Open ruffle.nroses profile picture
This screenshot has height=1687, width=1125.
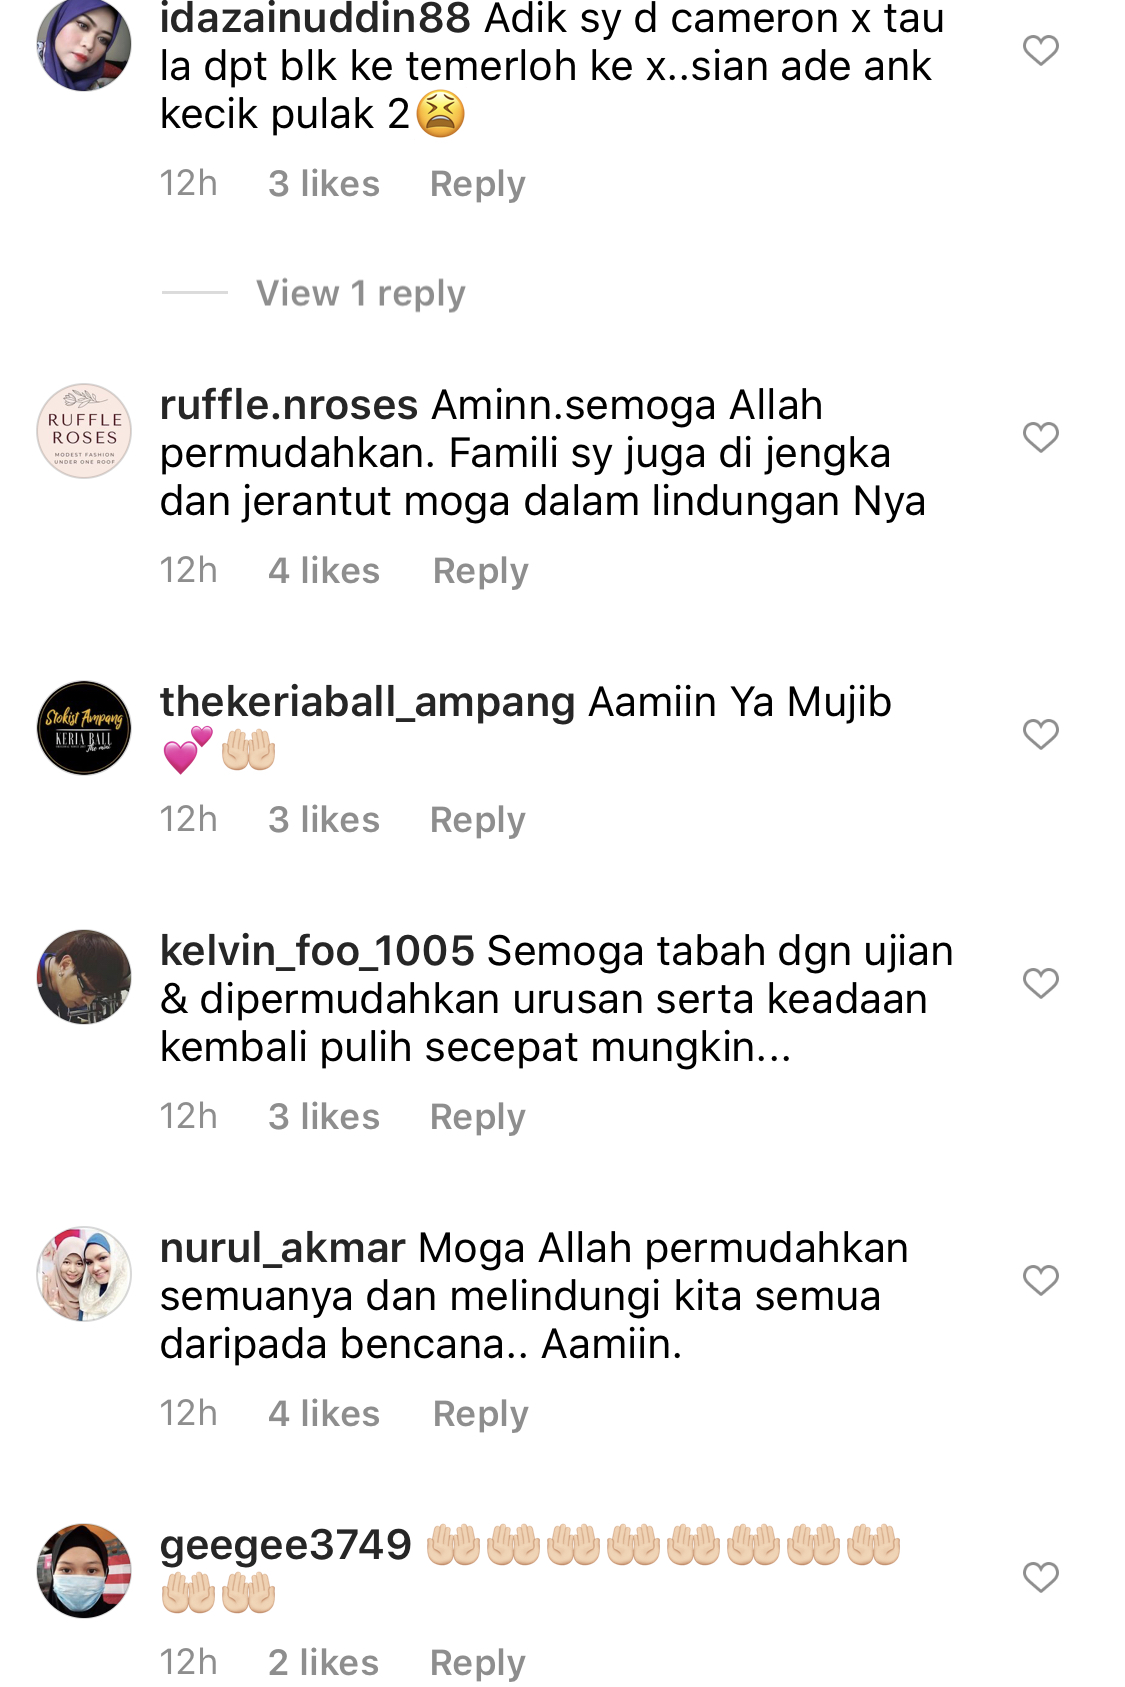pos(84,431)
